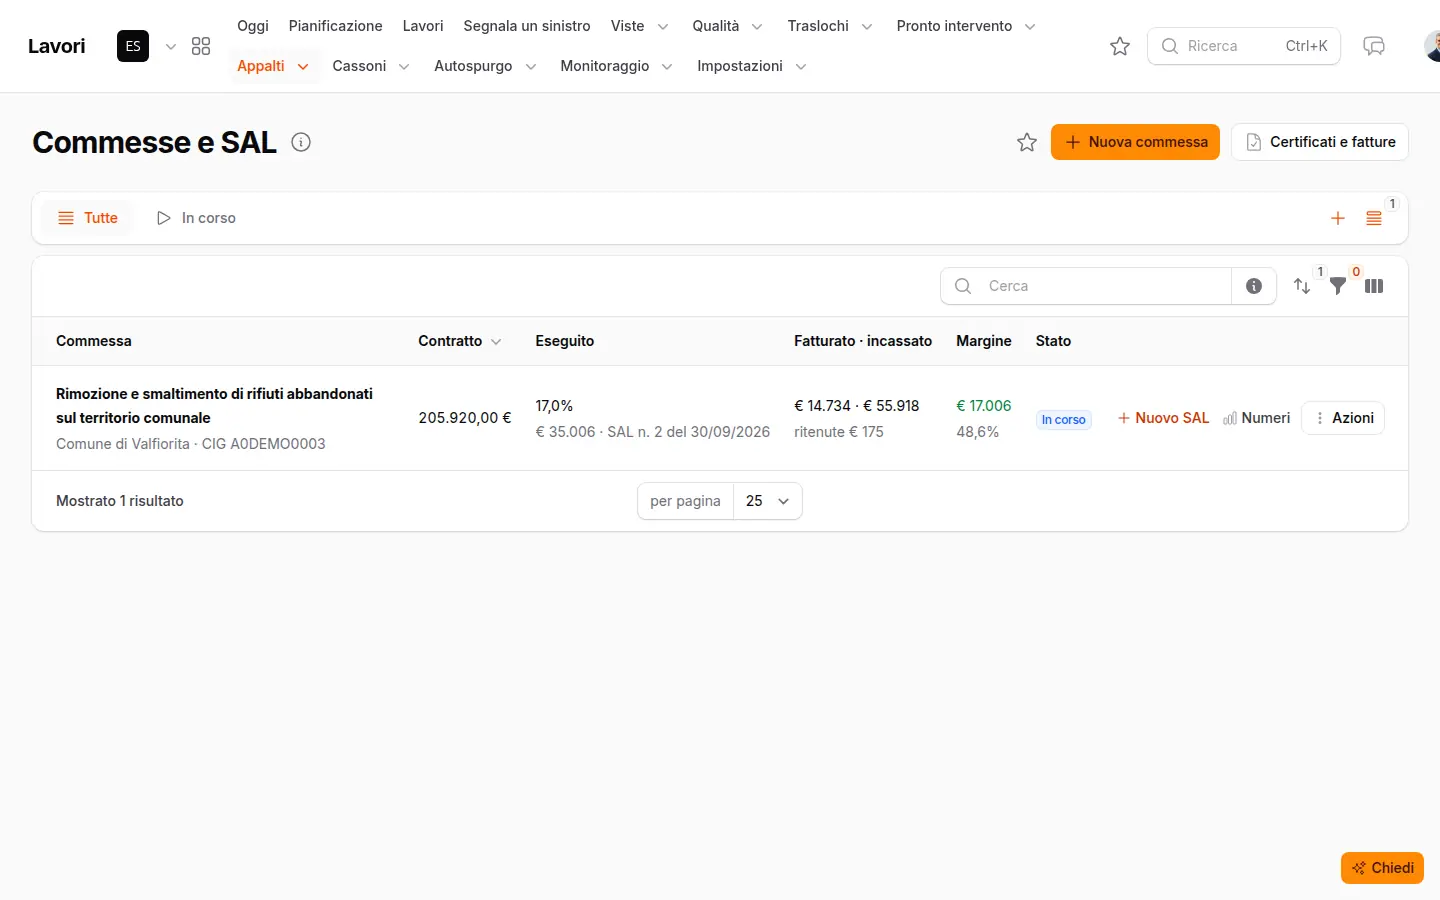Open the apps grid icon

pos(201,46)
